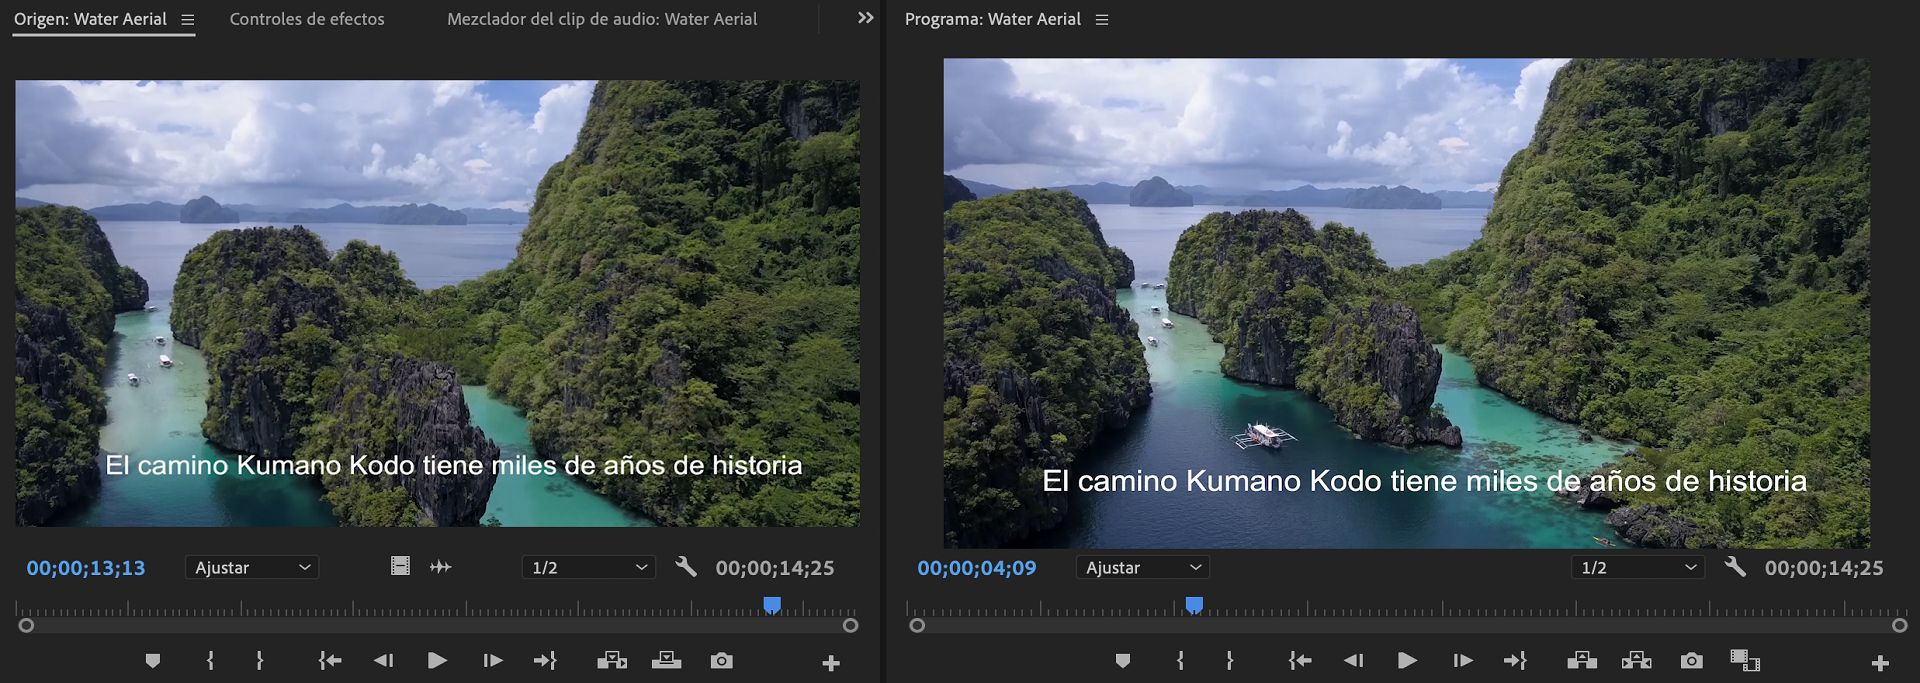The height and width of the screenshot is (683, 1920).
Task: Open button editor plus in Program monitor
Action: tap(1880, 663)
